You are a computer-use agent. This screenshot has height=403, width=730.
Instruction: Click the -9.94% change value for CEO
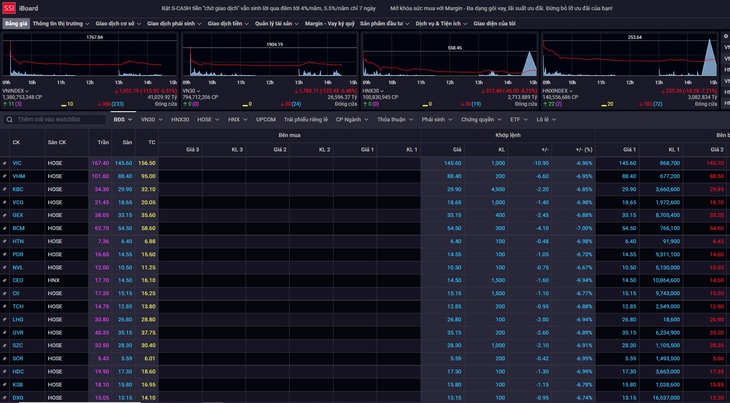[x=584, y=281]
